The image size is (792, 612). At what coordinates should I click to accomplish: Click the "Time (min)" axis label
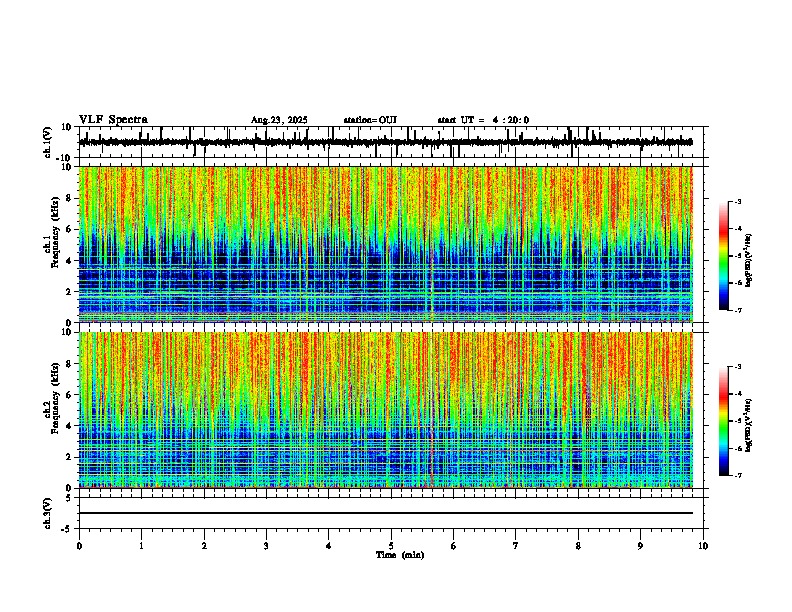point(400,555)
